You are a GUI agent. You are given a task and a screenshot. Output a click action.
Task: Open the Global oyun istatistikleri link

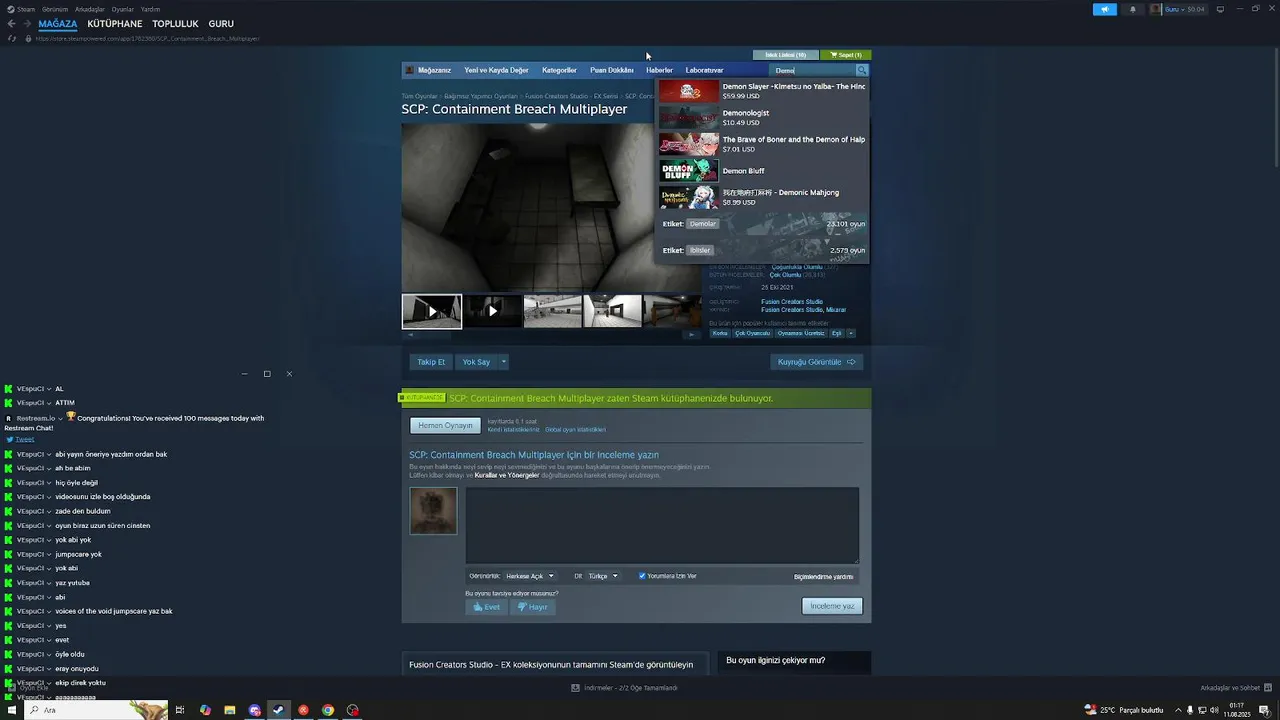point(575,430)
